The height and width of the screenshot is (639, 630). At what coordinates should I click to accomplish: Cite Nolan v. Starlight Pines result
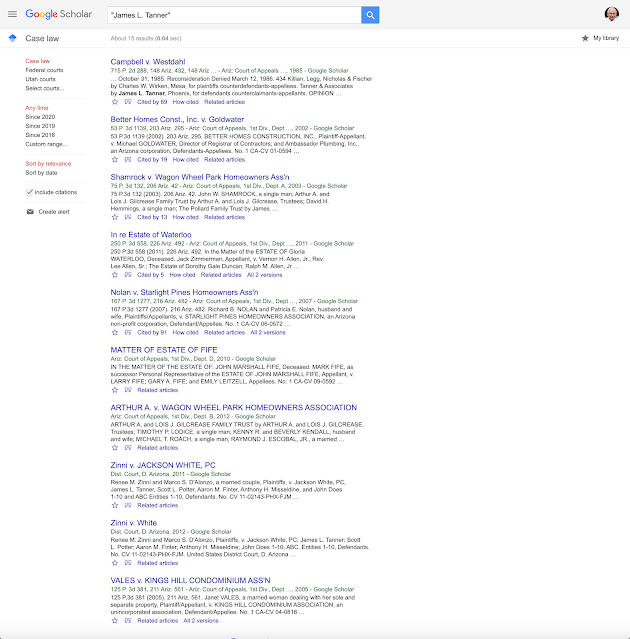click(128, 333)
